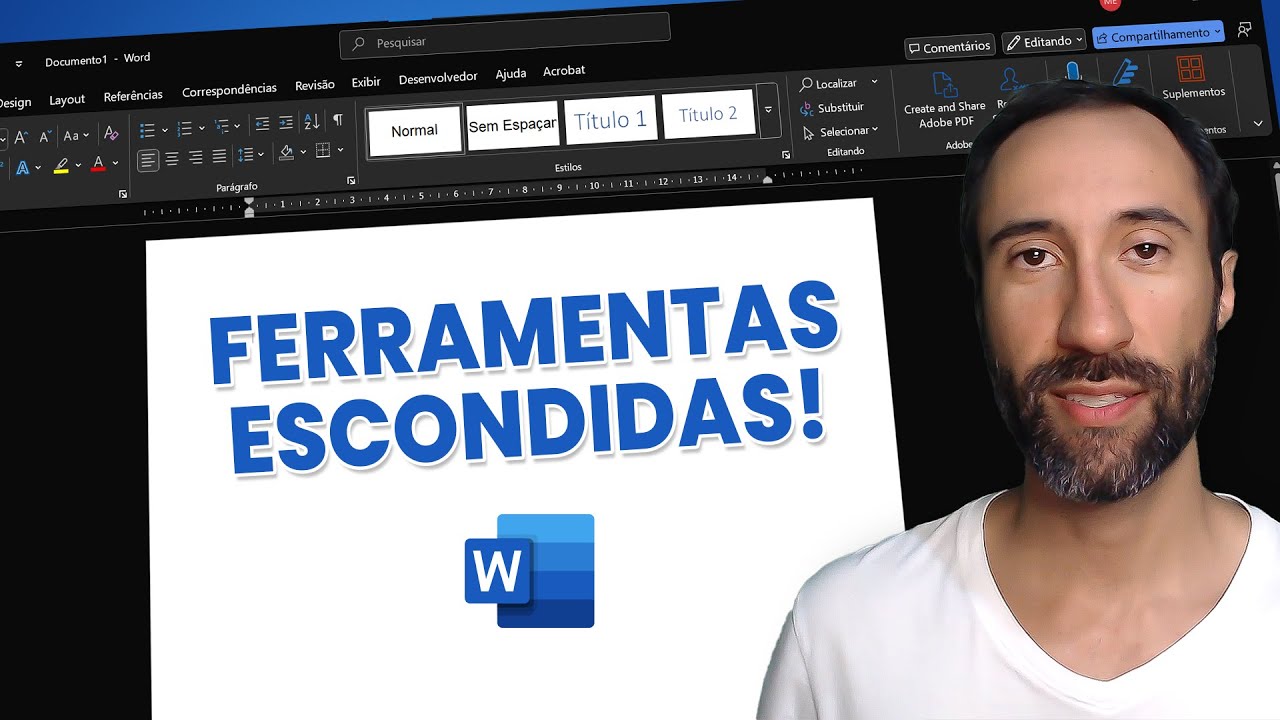Sort text with the A-Z icon
Screen dimensions: 1280x720
312,121
